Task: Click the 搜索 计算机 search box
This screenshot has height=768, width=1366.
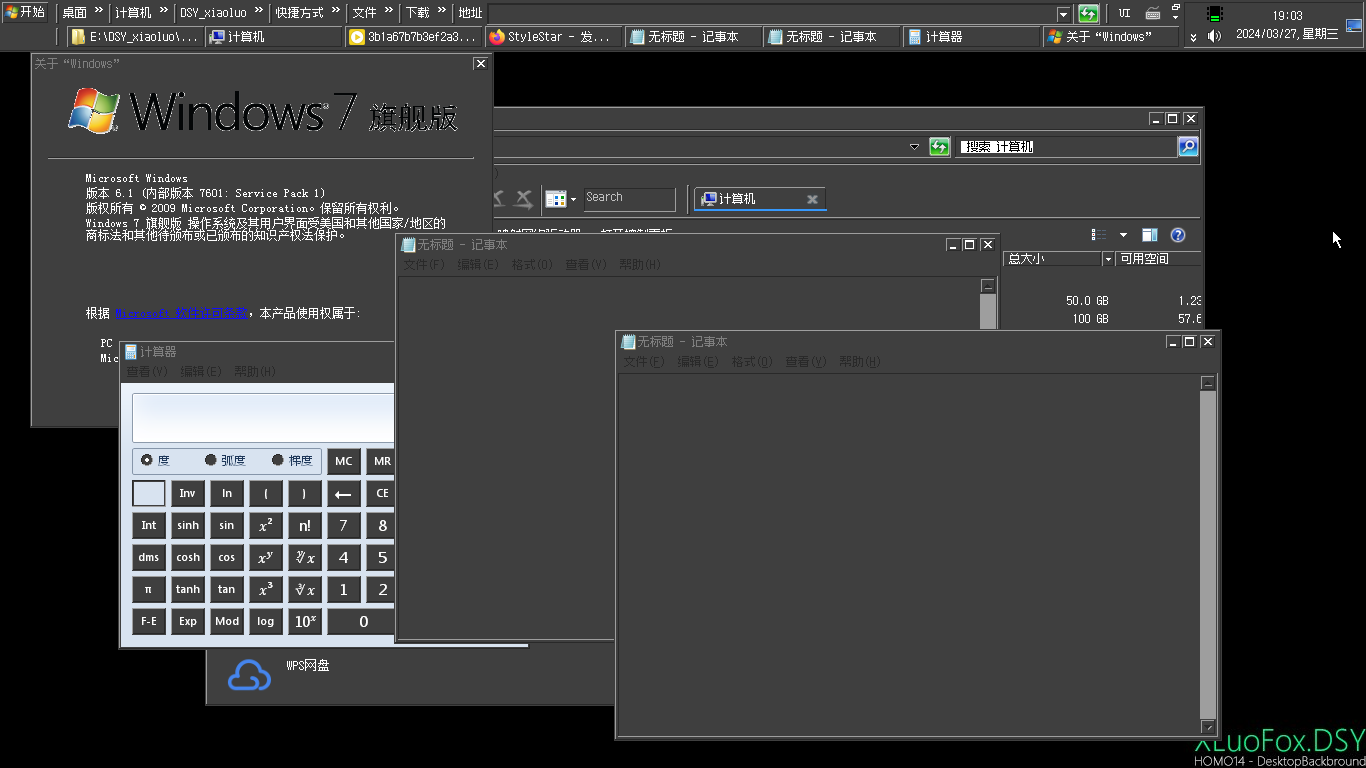Action: tap(1065, 147)
